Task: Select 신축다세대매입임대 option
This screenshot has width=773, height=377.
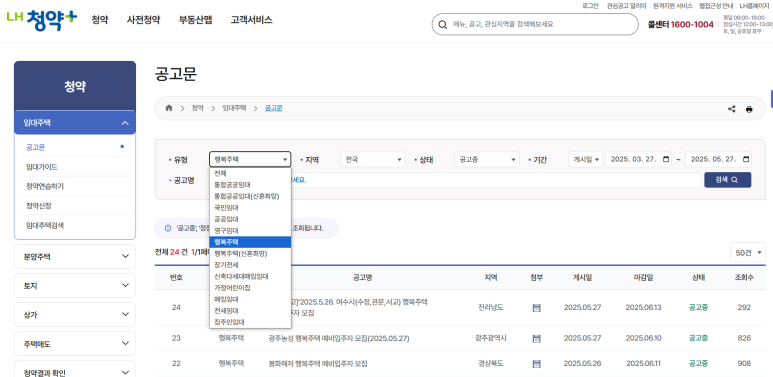Action: pos(250,276)
